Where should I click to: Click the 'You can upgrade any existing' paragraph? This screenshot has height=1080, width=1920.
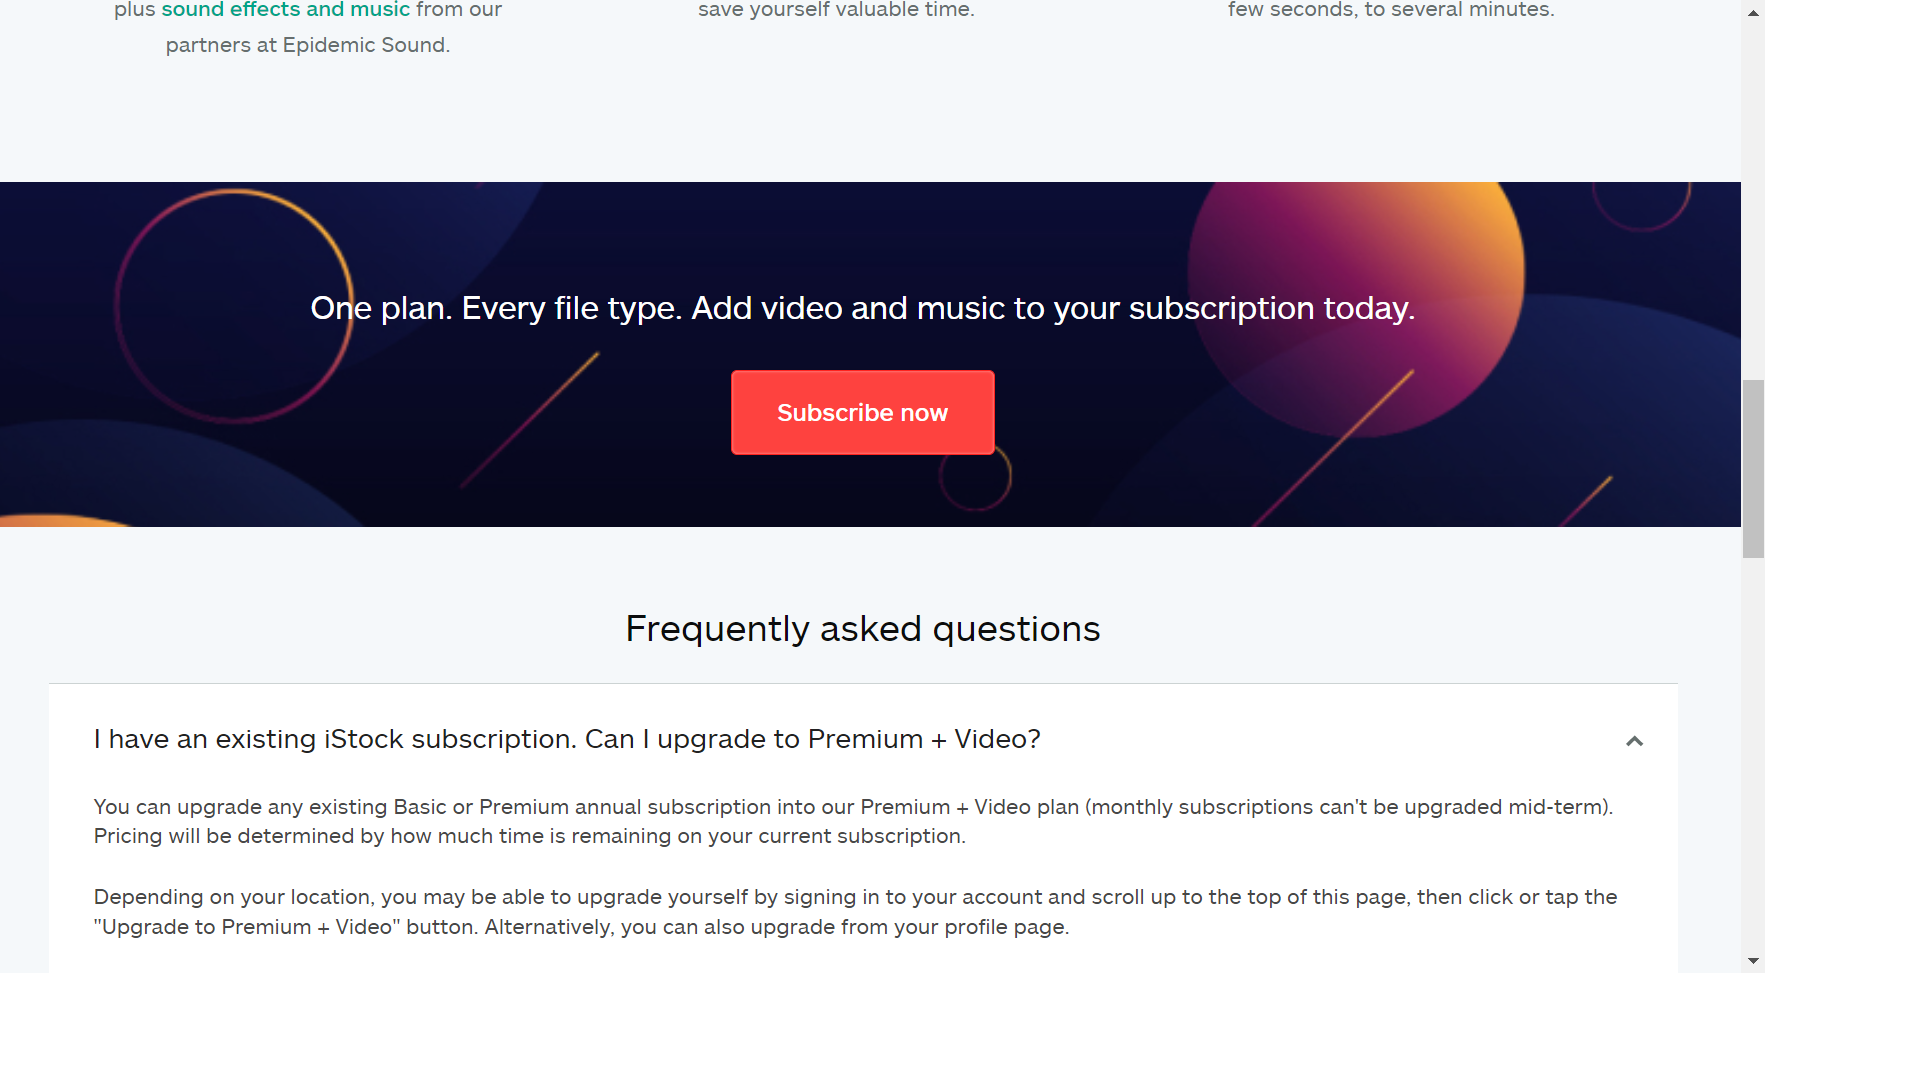click(x=852, y=821)
